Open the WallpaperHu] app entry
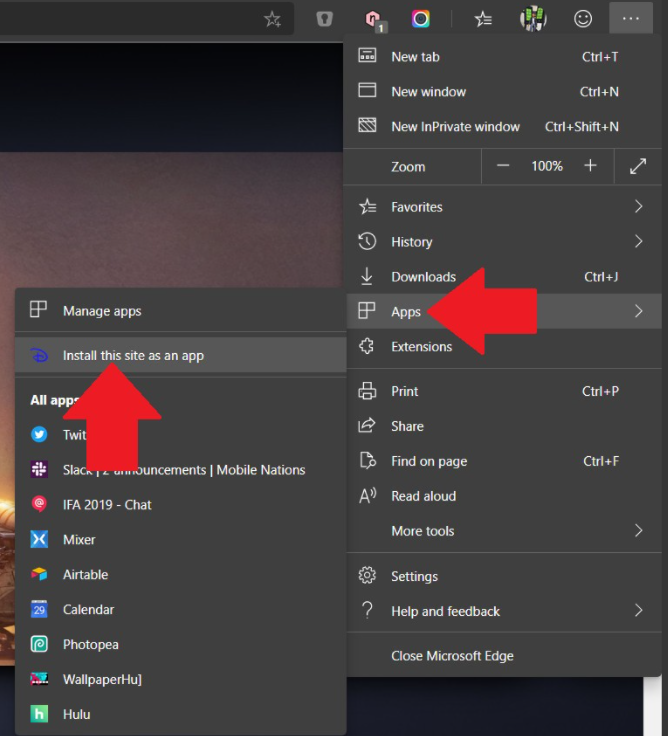668x736 pixels. point(181,679)
